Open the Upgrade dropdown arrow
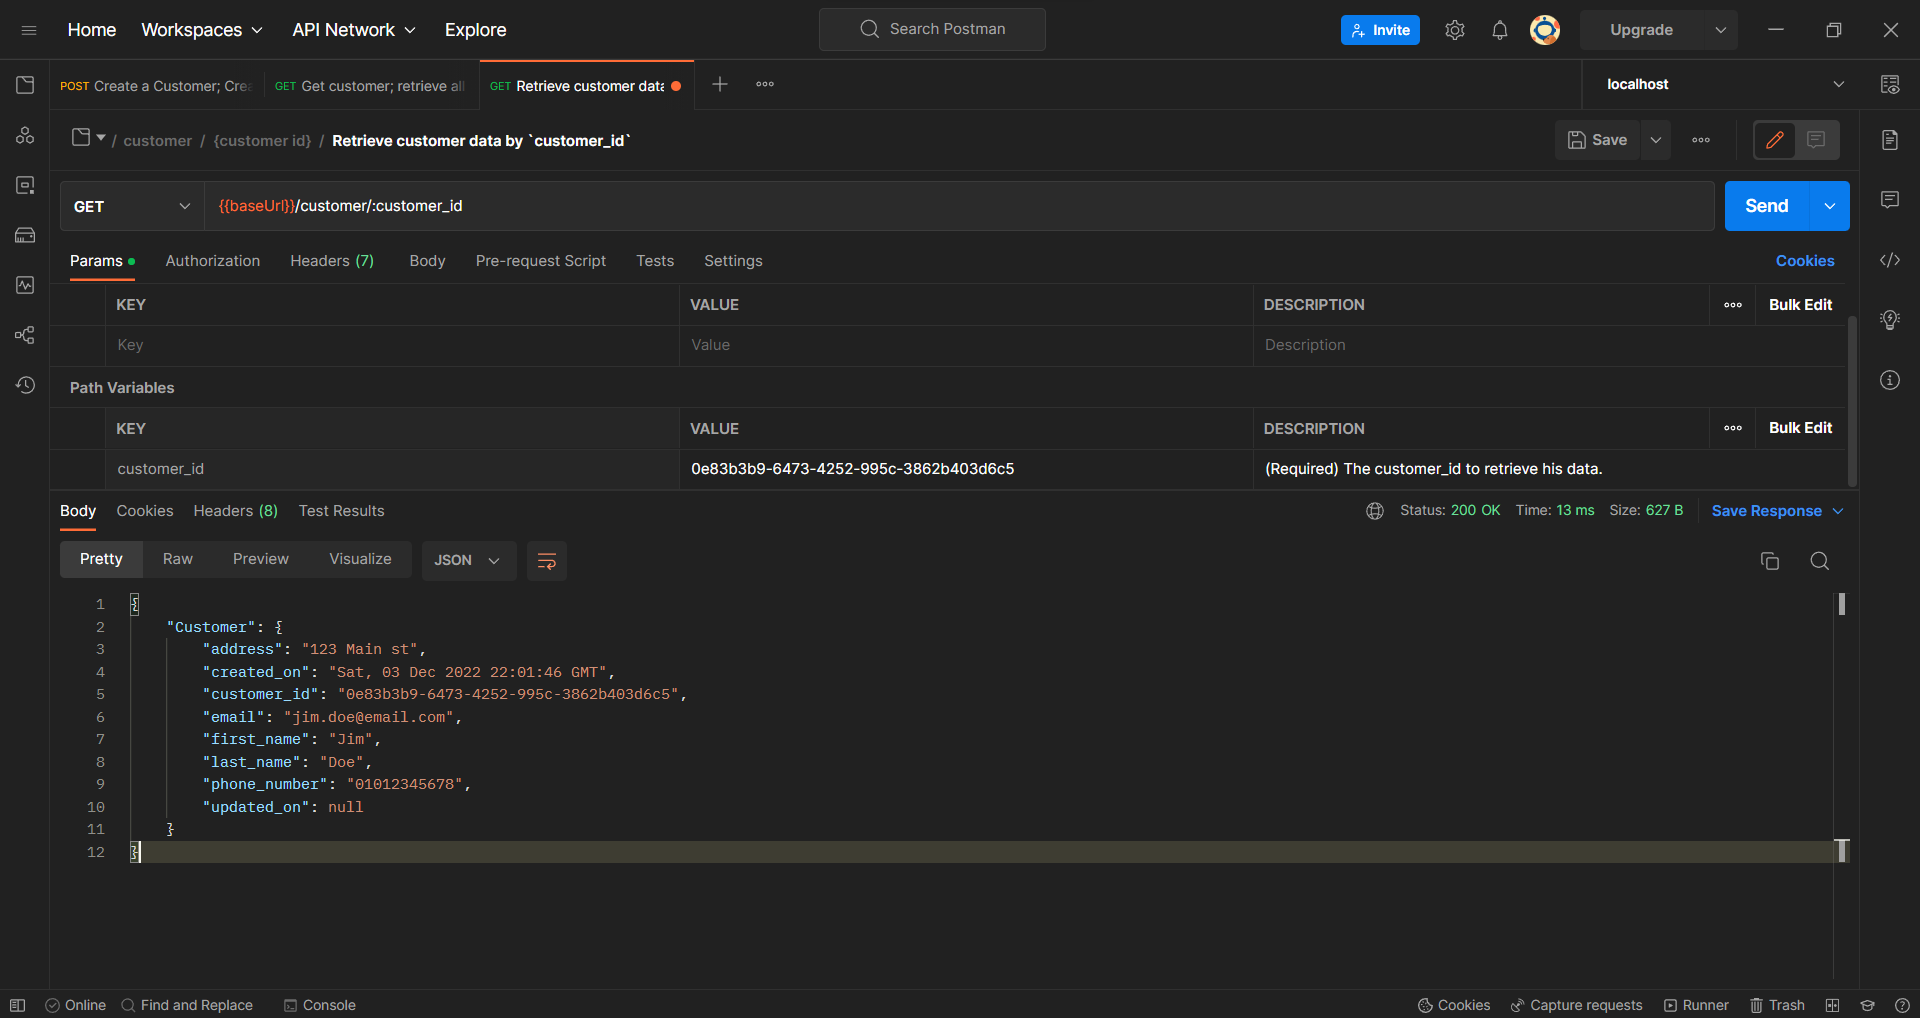This screenshot has width=1920, height=1018. coord(1721,30)
